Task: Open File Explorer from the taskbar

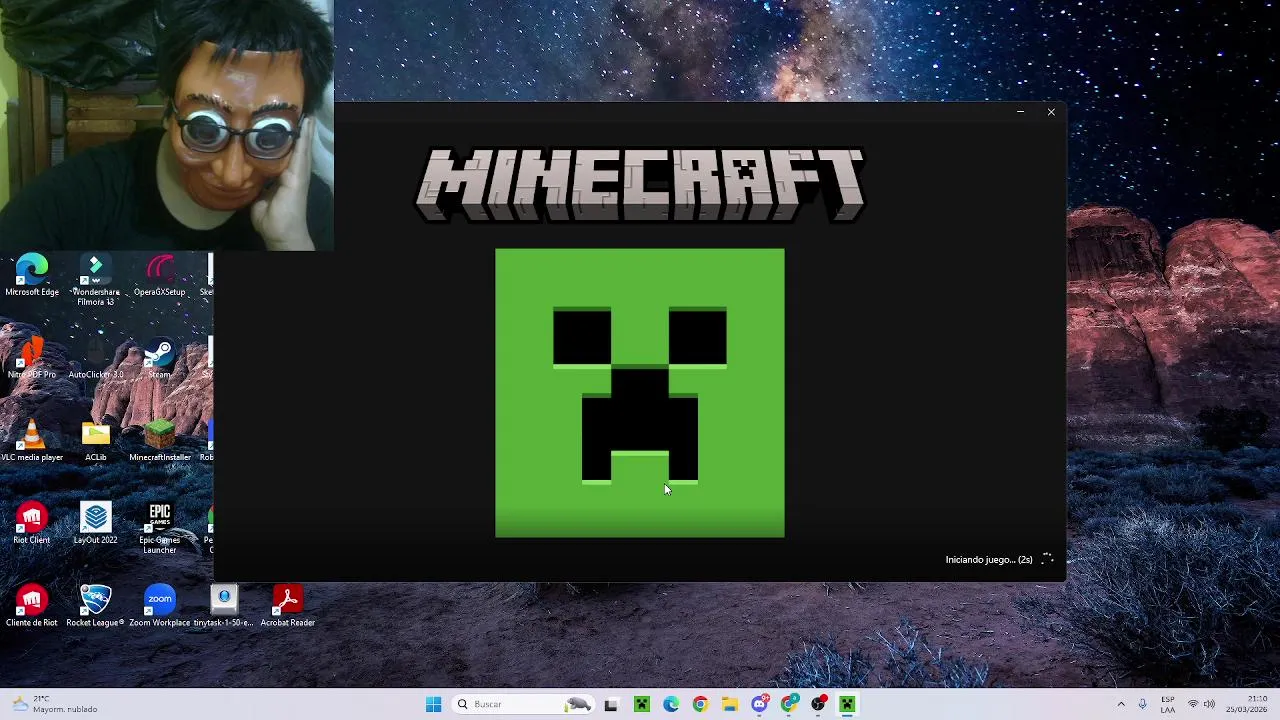Action: point(730,704)
